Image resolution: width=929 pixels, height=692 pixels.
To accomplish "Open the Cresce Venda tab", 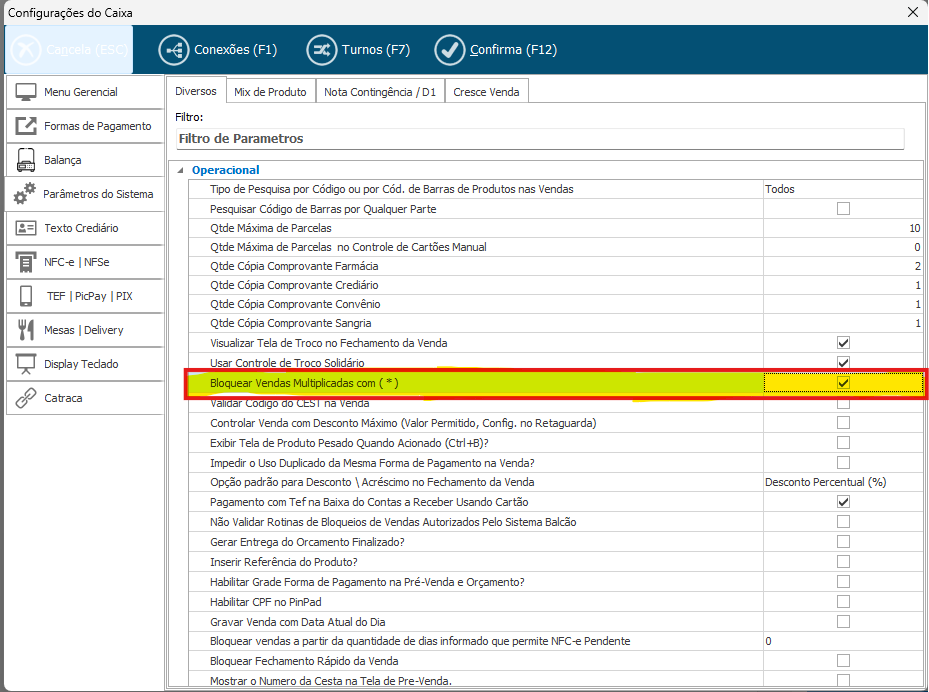I will pyautogui.click(x=486, y=92).
